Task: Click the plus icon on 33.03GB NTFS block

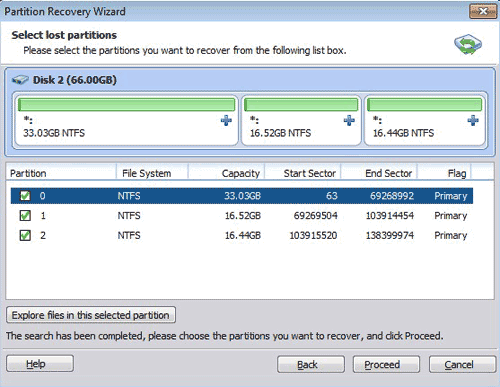Action: (226, 120)
